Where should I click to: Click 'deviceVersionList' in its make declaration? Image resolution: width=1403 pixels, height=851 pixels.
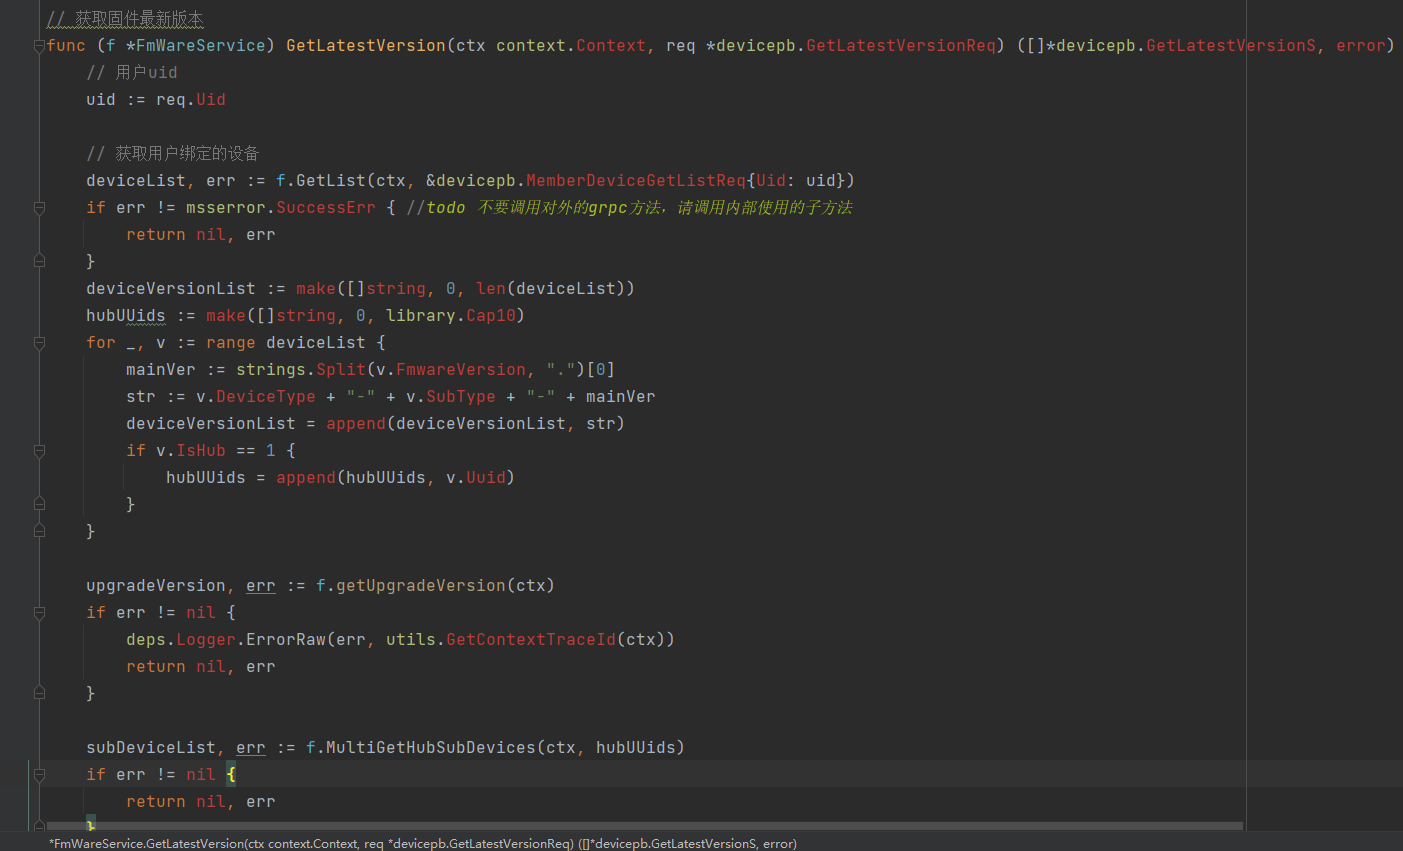point(171,289)
